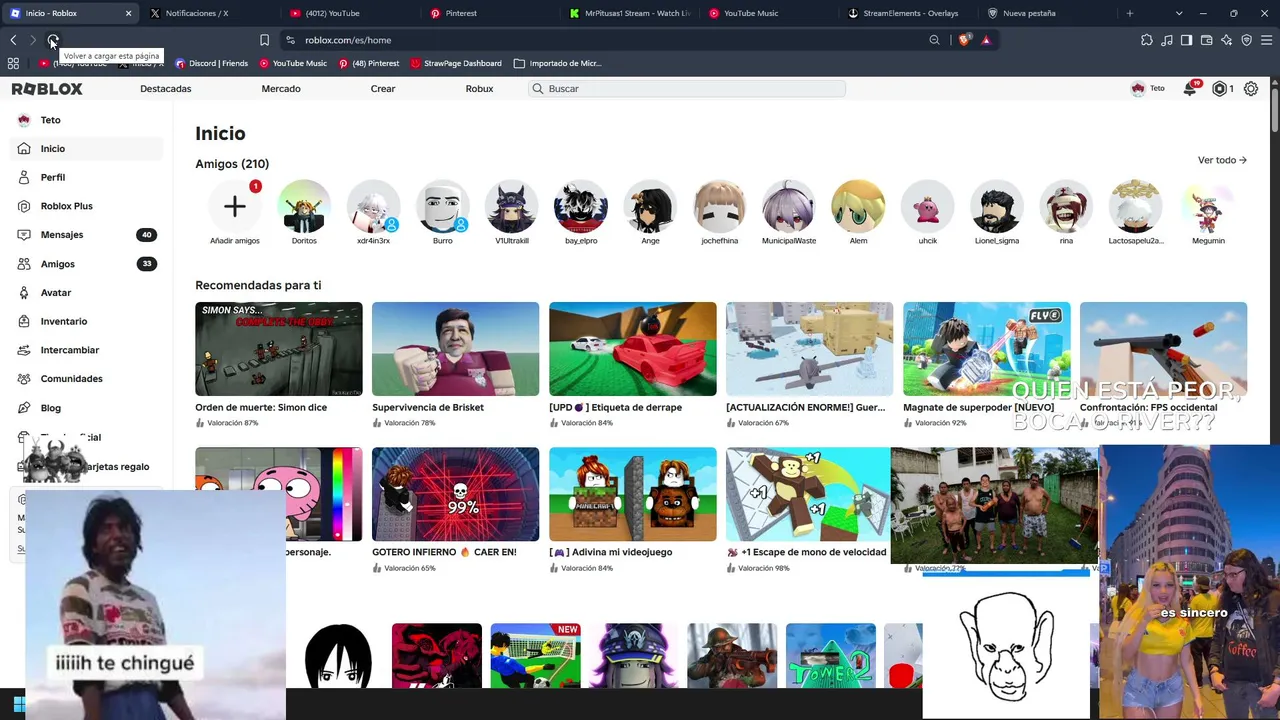Open Comunidades icon in the sidebar

[x=24, y=379]
